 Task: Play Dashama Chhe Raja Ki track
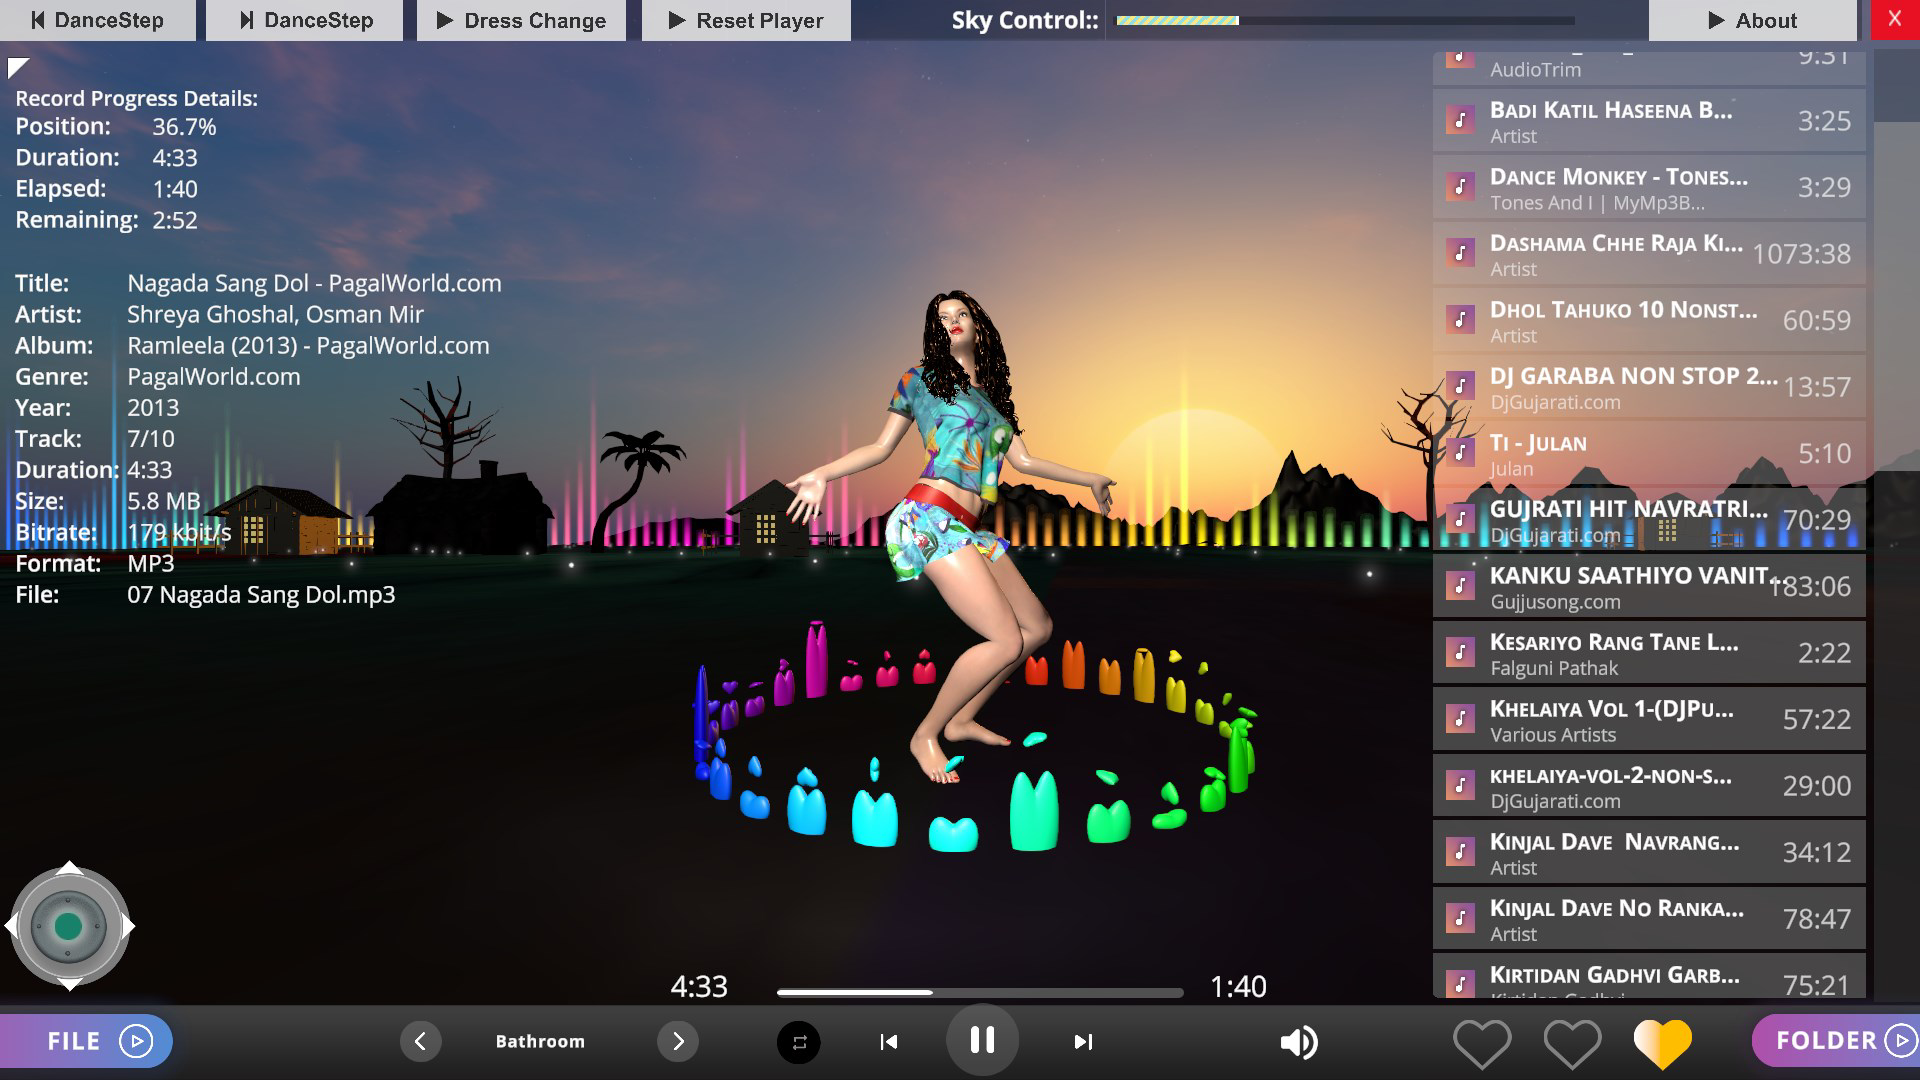coord(1649,254)
